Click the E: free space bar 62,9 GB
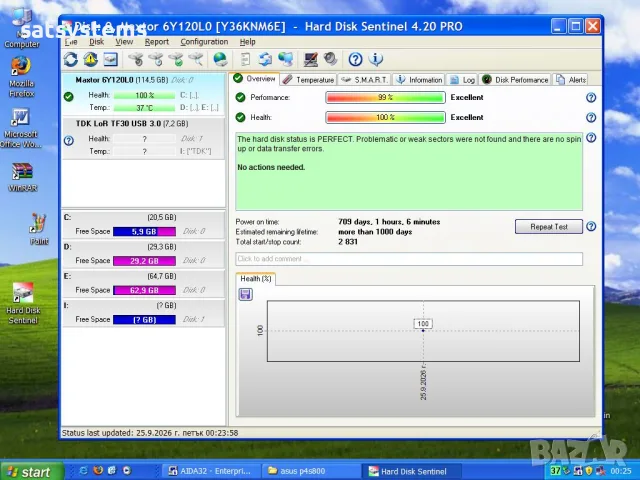Screen dimensions: 640x480 click(x=144, y=290)
